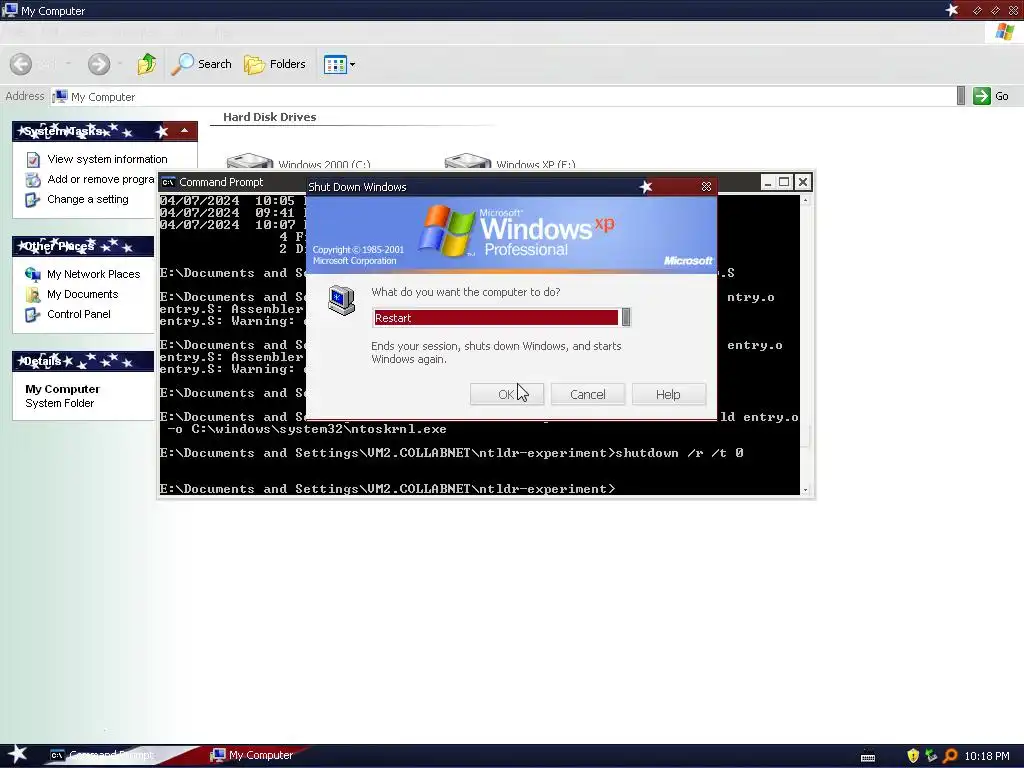The width and height of the screenshot is (1024, 768).
Task: Open View system information
Action: tap(107, 159)
